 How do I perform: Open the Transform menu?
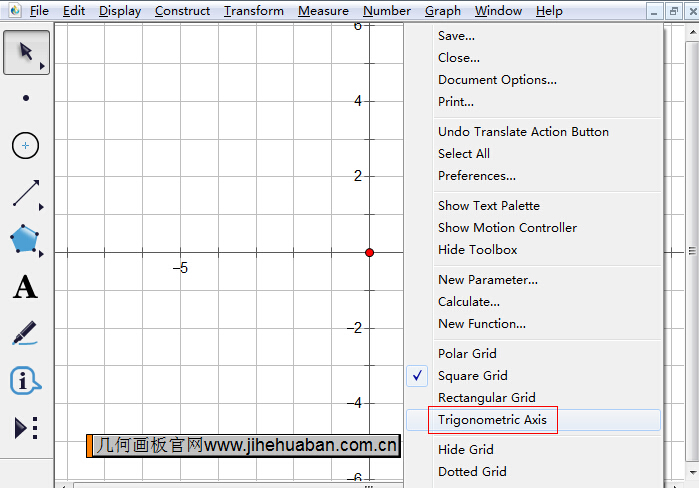click(x=254, y=10)
